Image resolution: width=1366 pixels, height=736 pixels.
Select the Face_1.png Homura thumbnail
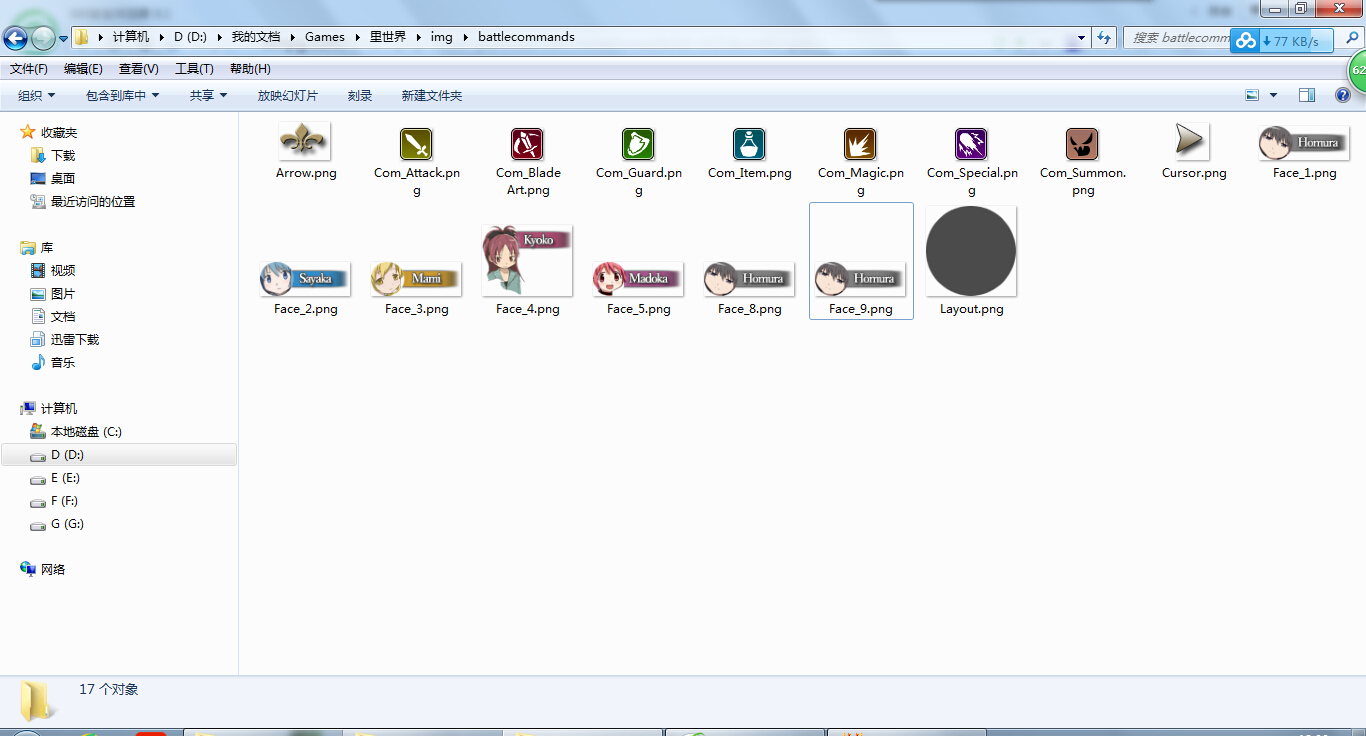(x=1304, y=144)
